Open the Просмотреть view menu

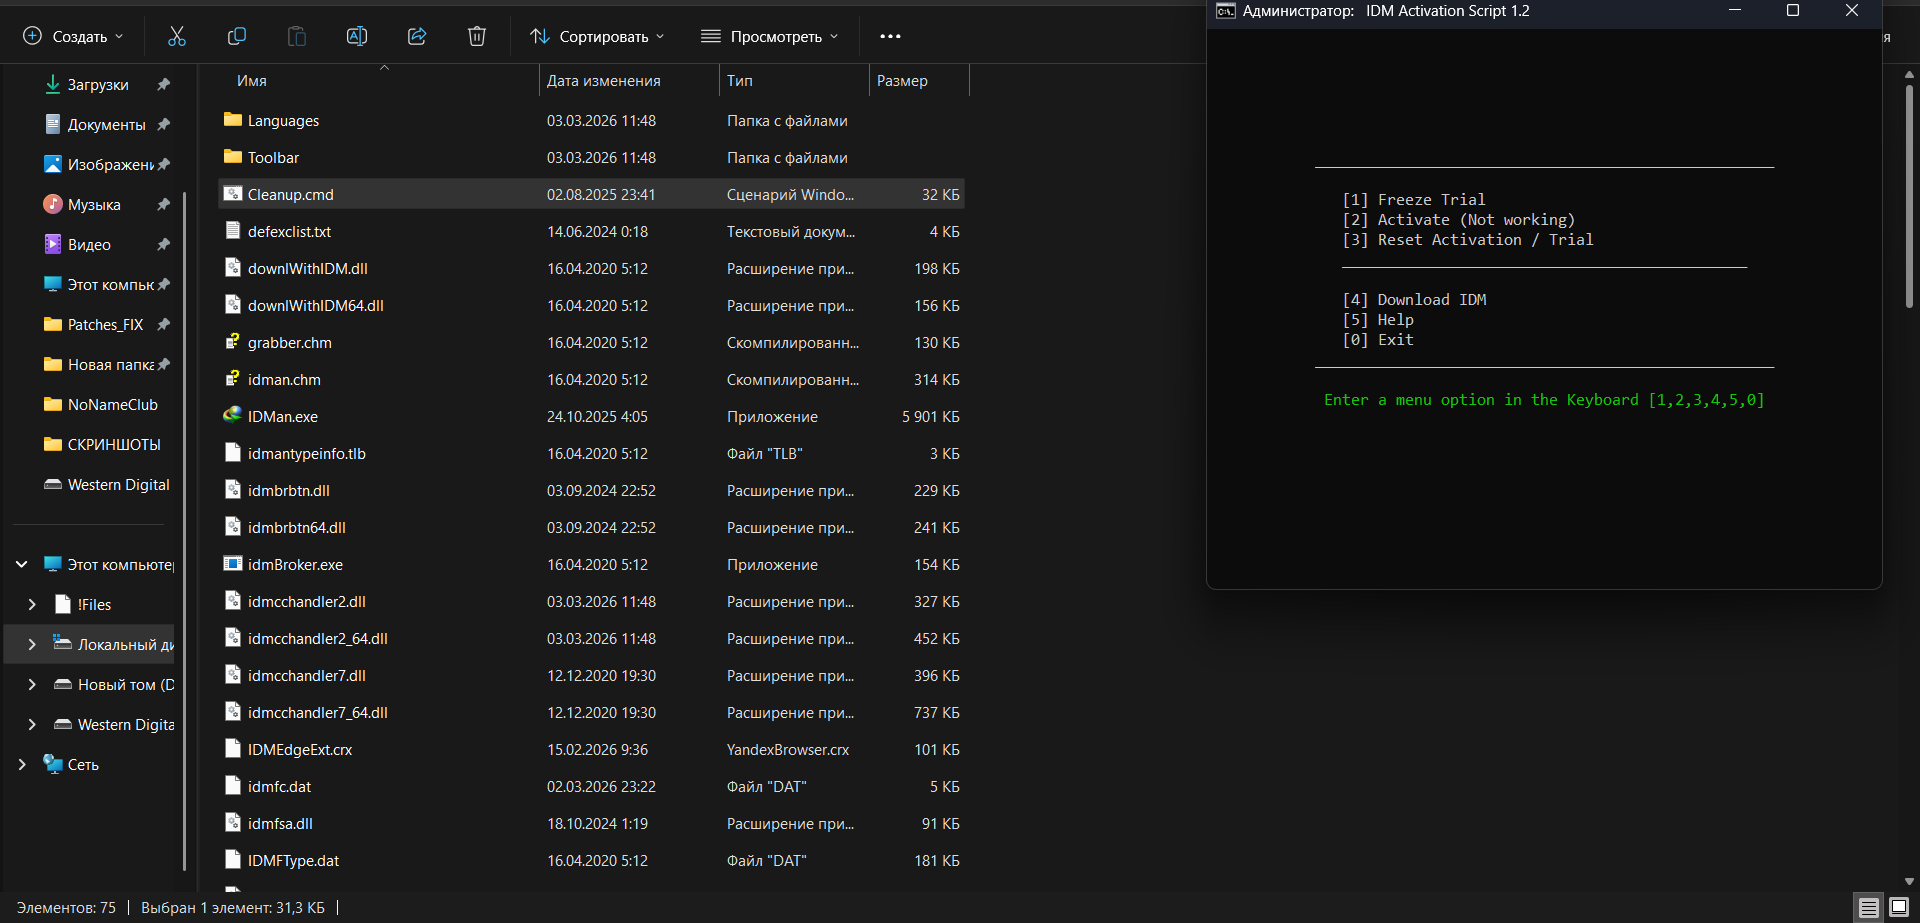[x=770, y=36]
